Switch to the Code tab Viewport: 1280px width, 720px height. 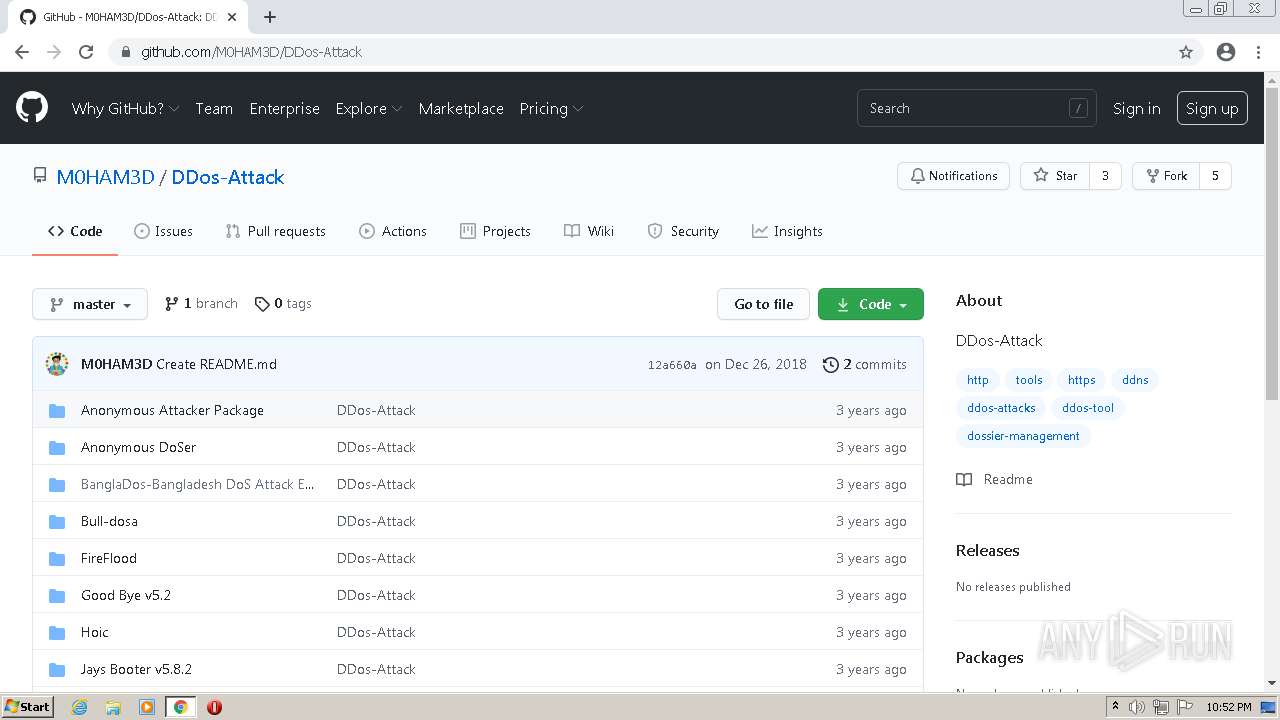pyautogui.click(x=75, y=231)
